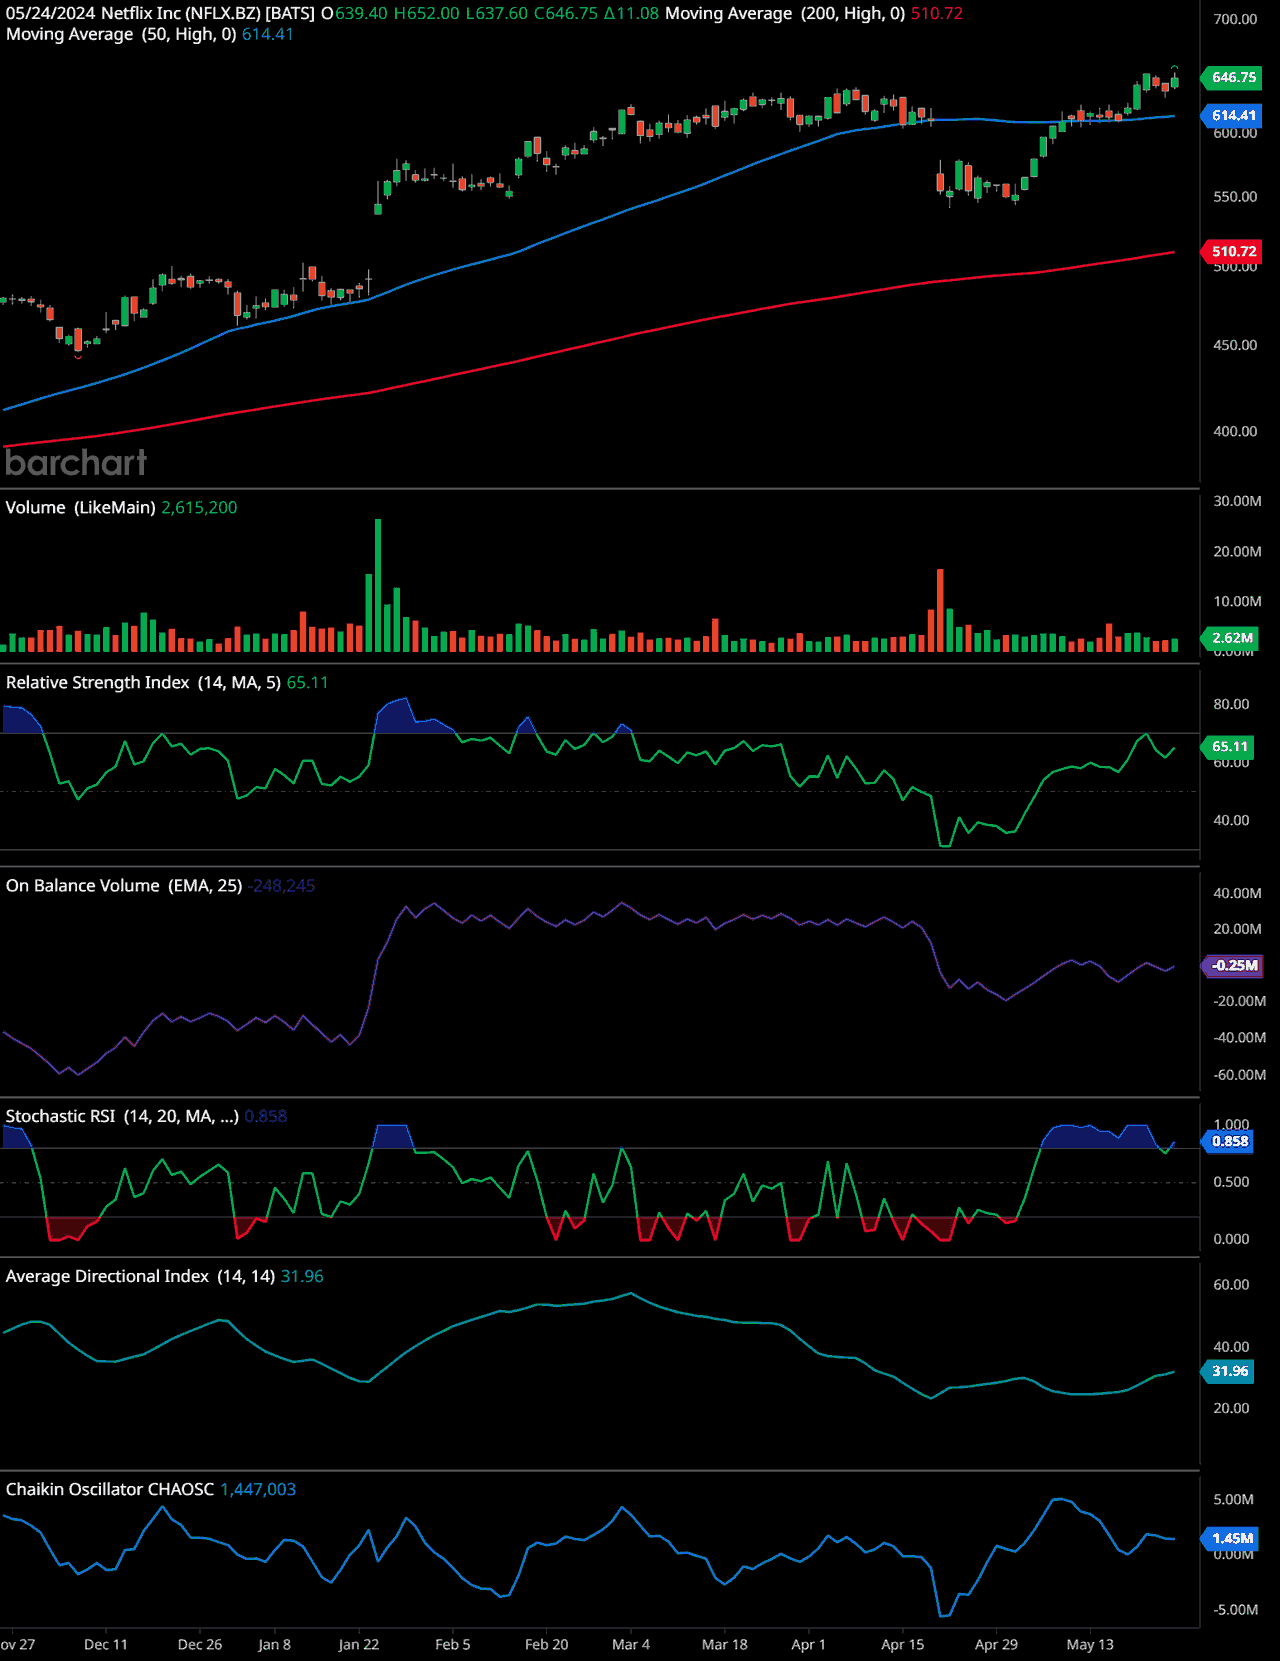Click the purple -0.25M OBV value tag
Viewport: 1280px width, 1661px height.
pos(1234,965)
